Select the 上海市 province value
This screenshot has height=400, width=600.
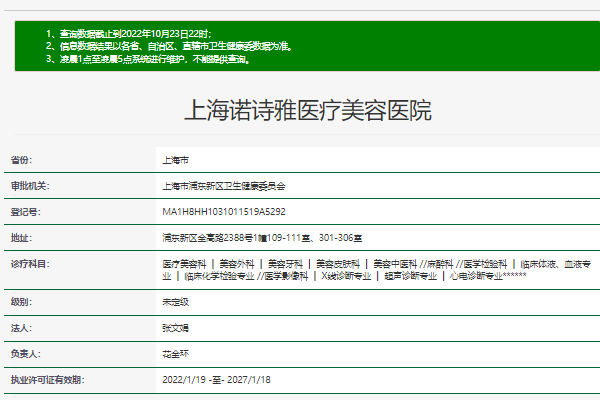coord(176,160)
